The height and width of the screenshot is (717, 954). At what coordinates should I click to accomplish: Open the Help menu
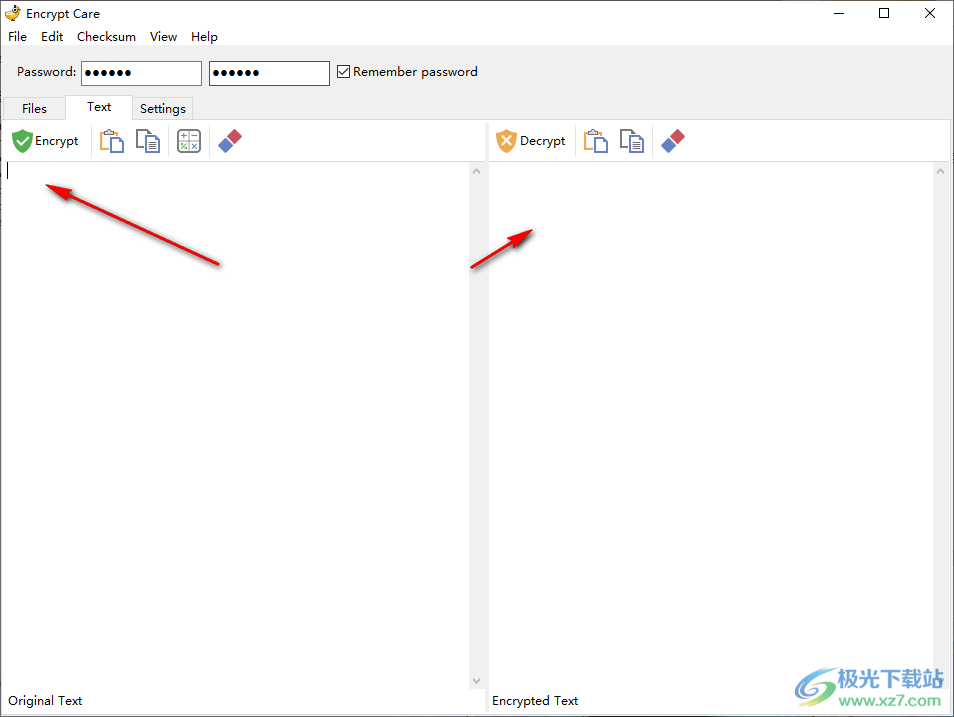pyautogui.click(x=204, y=37)
